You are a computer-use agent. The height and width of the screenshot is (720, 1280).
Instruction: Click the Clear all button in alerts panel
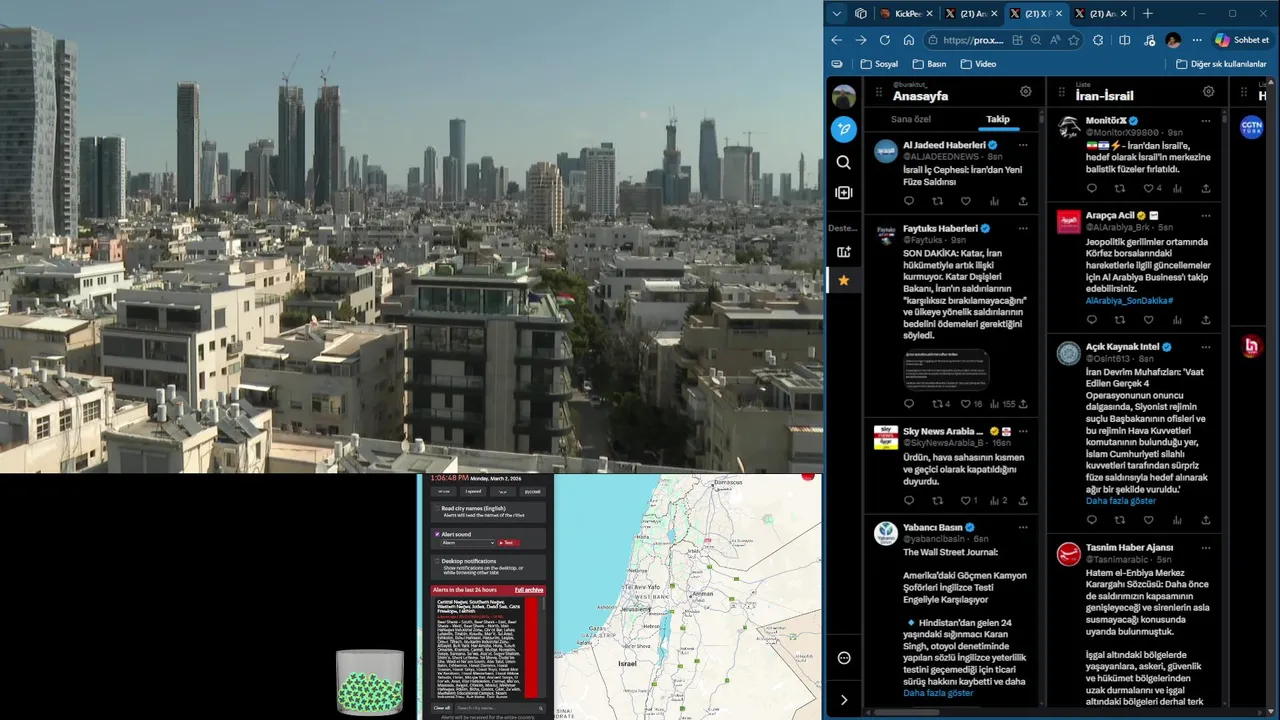point(441,708)
